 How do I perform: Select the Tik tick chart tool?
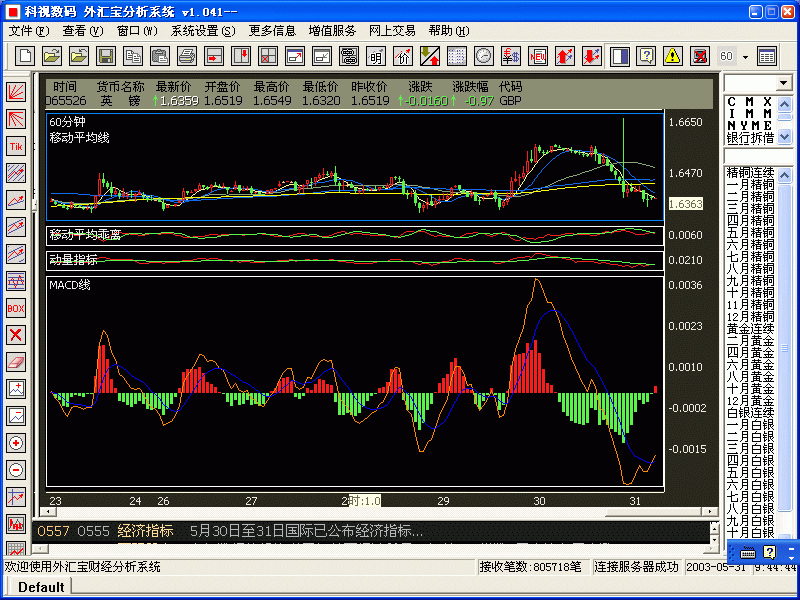coord(16,146)
